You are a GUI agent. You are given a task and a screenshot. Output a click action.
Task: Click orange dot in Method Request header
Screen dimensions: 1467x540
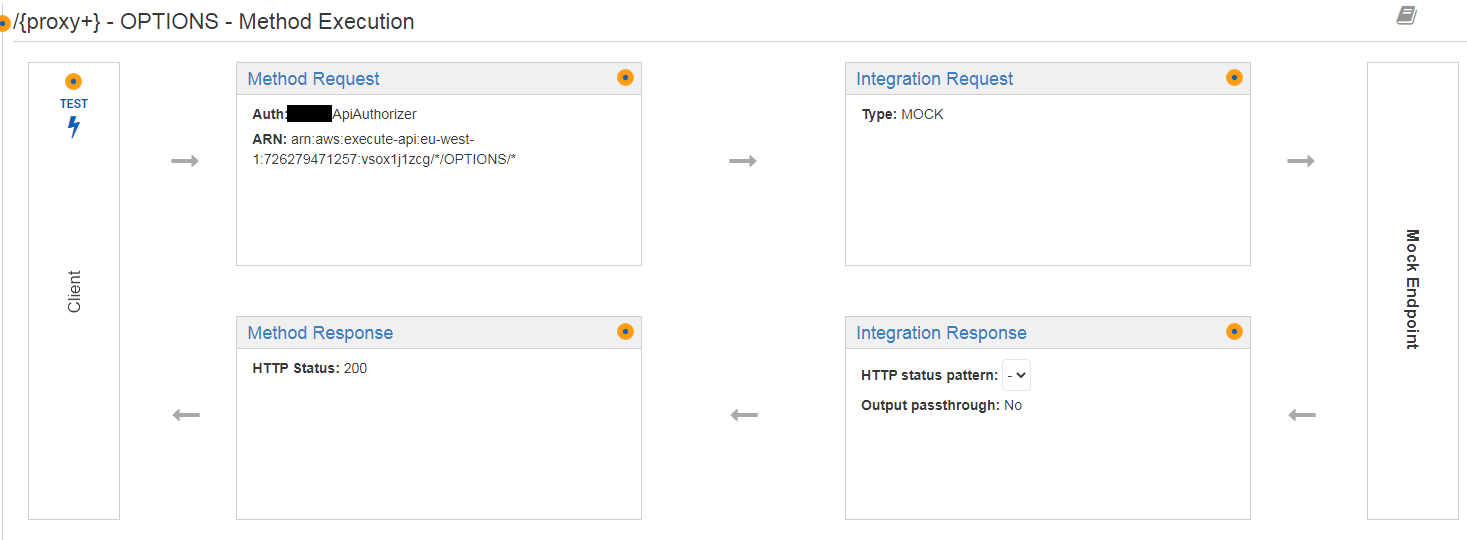(625, 78)
